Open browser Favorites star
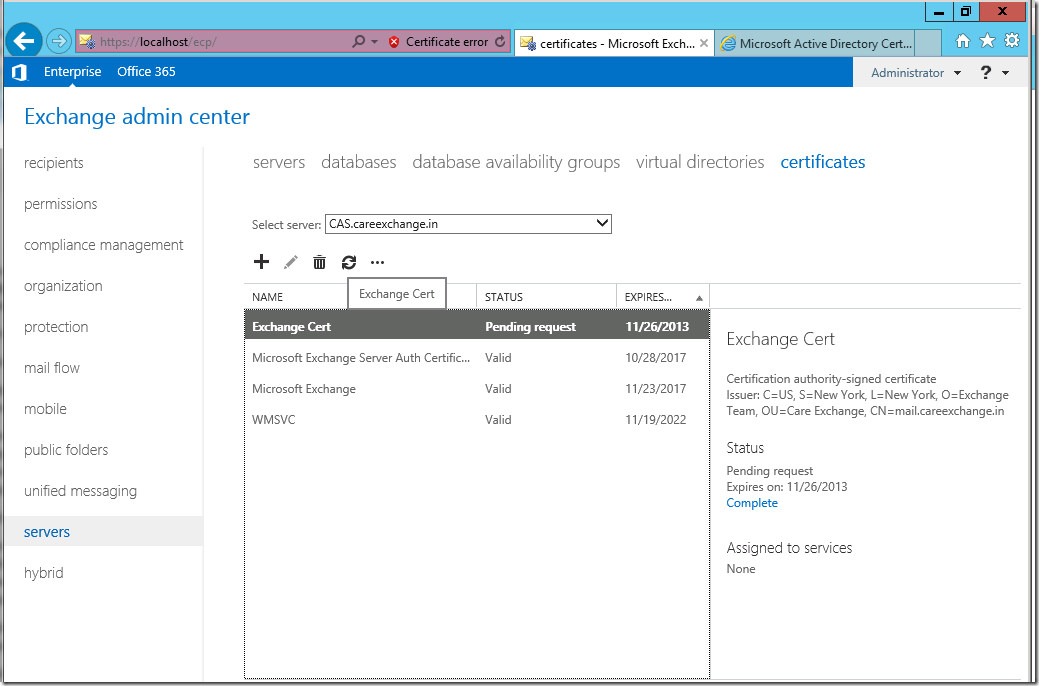The height and width of the screenshot is (686, 1039). click(987, 41)
